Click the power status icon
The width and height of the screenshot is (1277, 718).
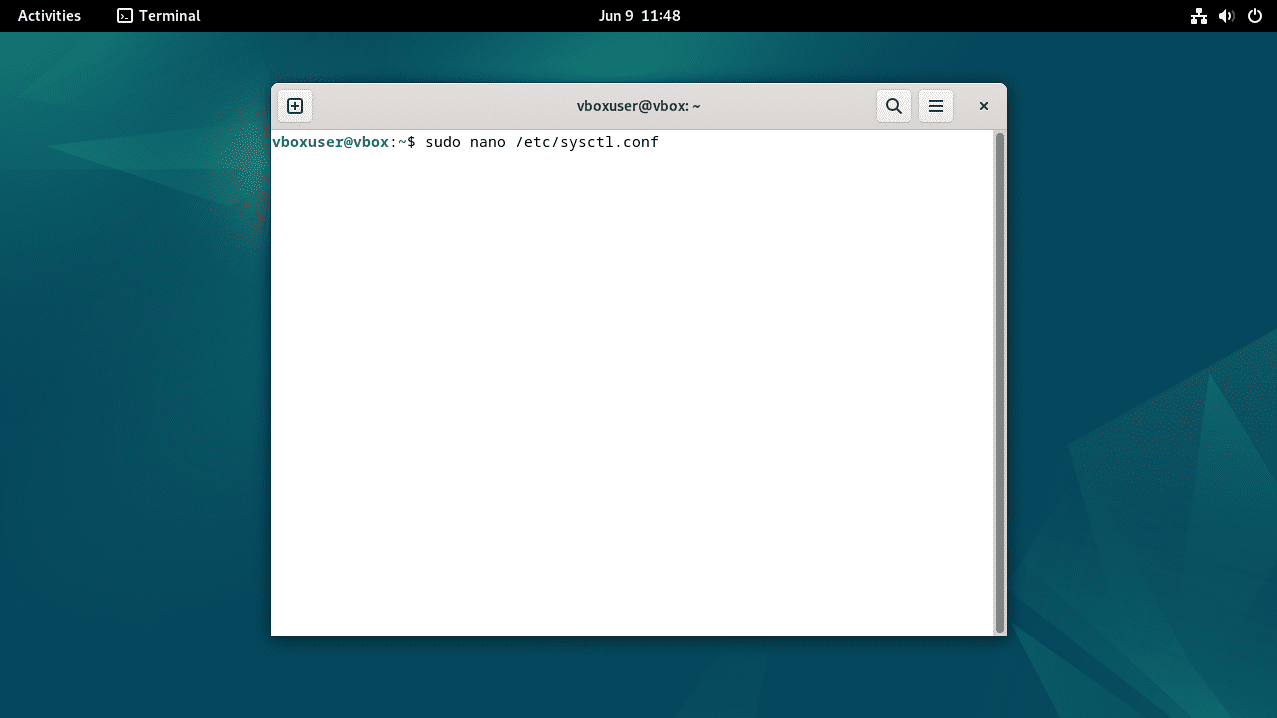(x=1255, y=15)
